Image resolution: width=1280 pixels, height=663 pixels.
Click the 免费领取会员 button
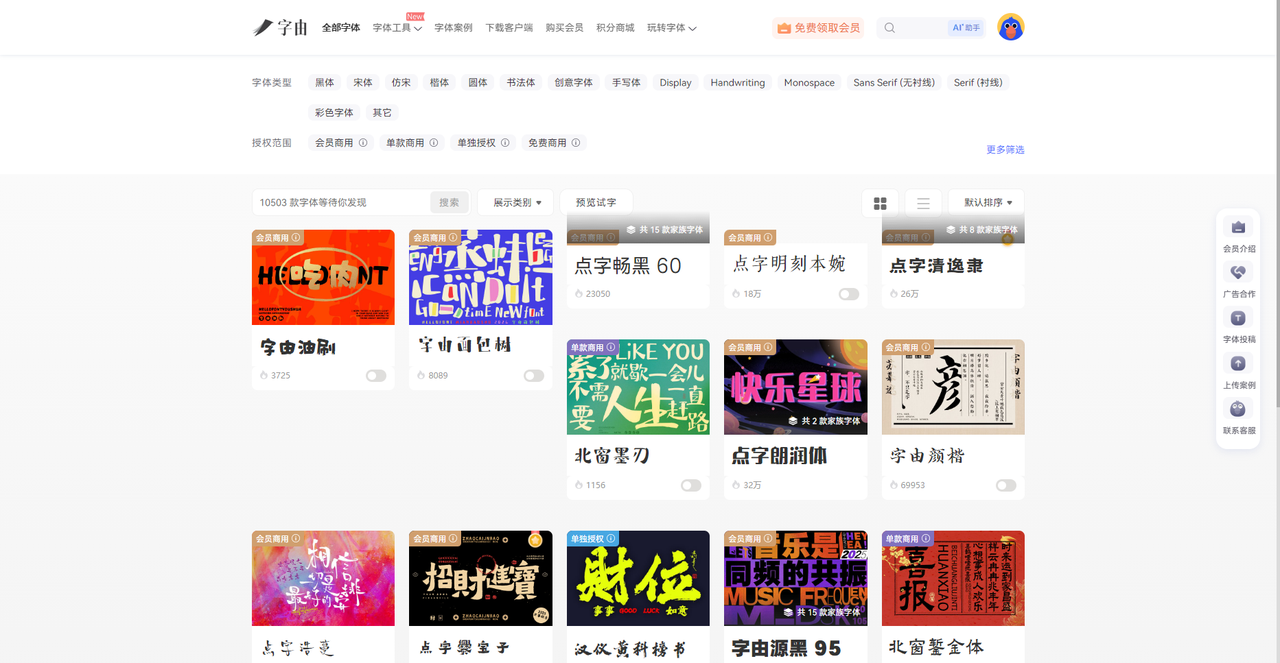(818, 28)
